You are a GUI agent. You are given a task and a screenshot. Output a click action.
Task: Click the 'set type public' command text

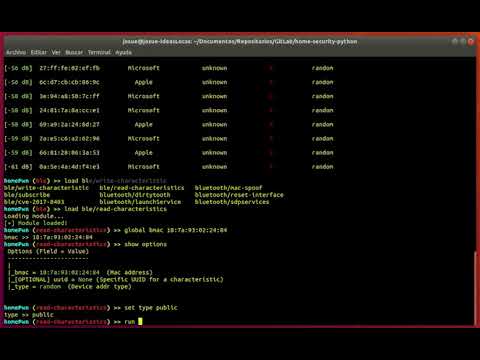click(151, 308)
